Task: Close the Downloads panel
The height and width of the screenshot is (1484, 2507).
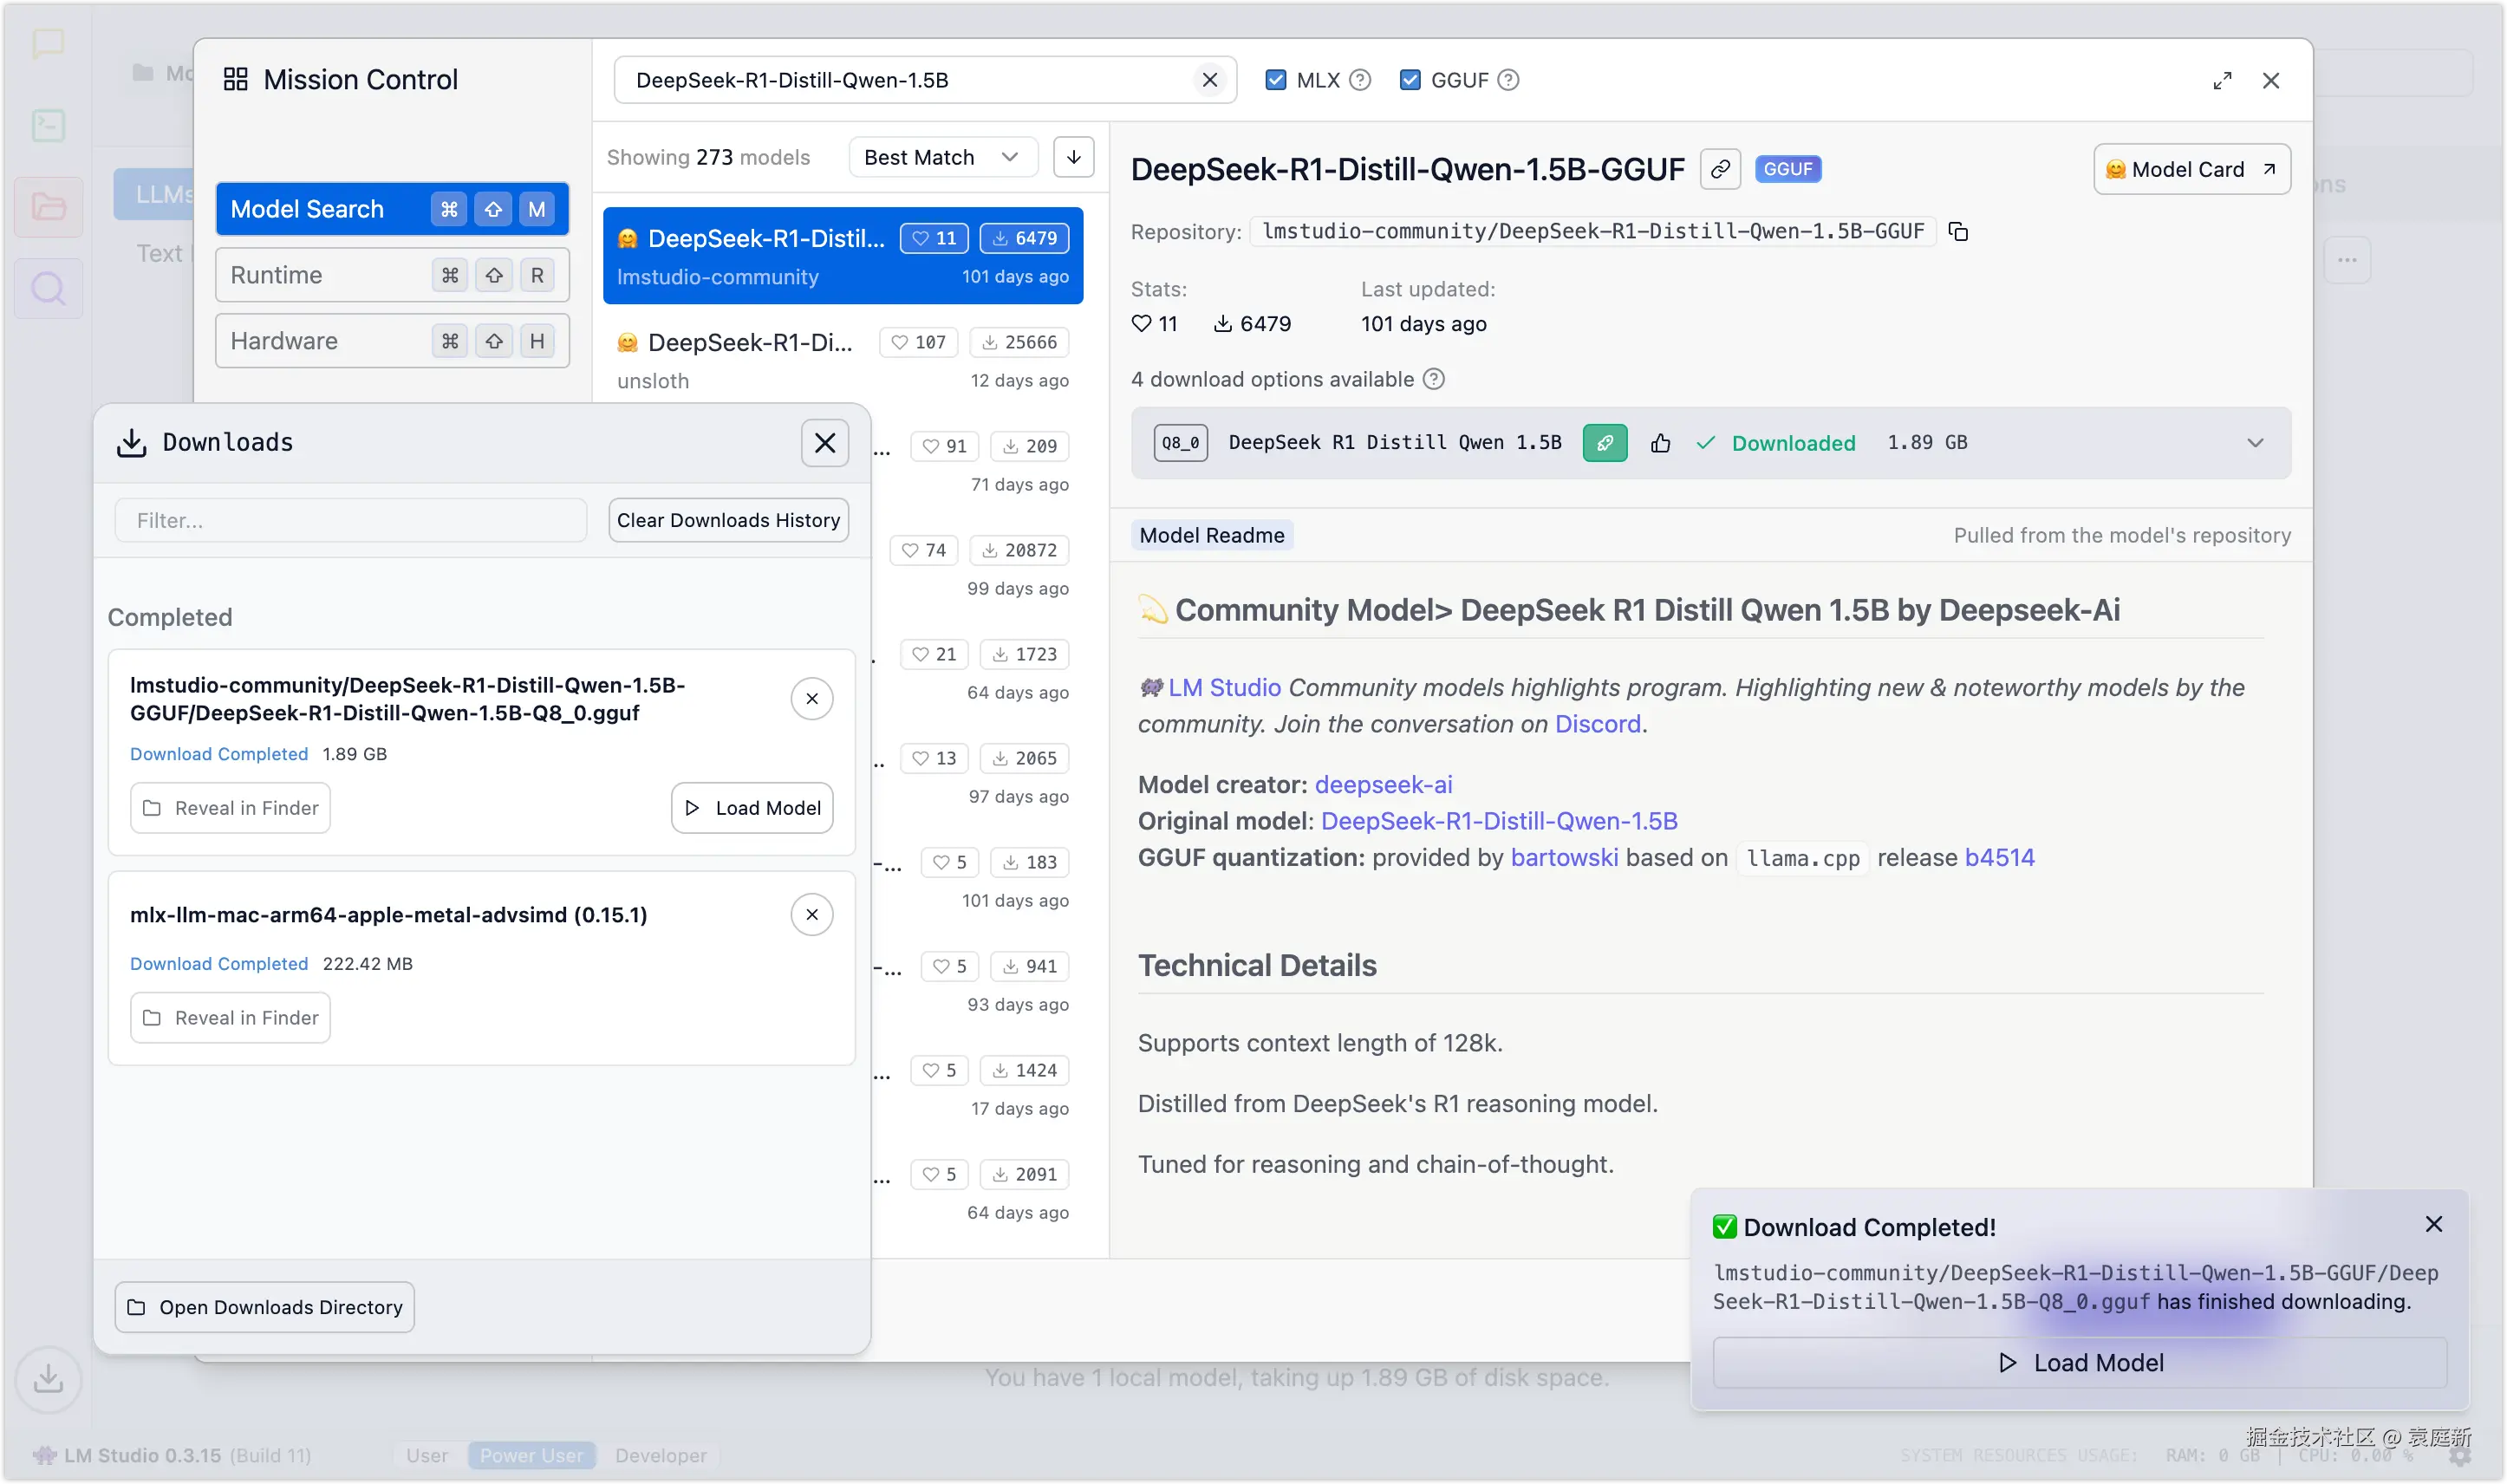Action: pyautogui.click(x=824, y=443)
